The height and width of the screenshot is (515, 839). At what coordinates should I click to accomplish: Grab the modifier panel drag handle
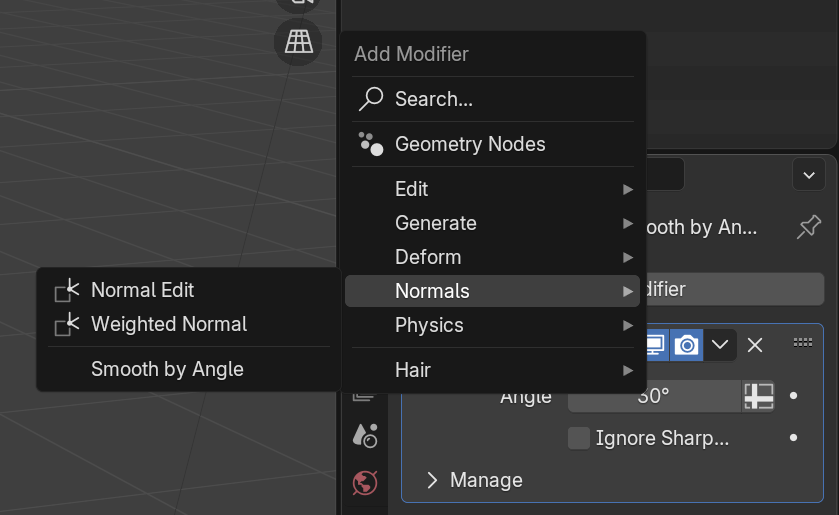803,342
